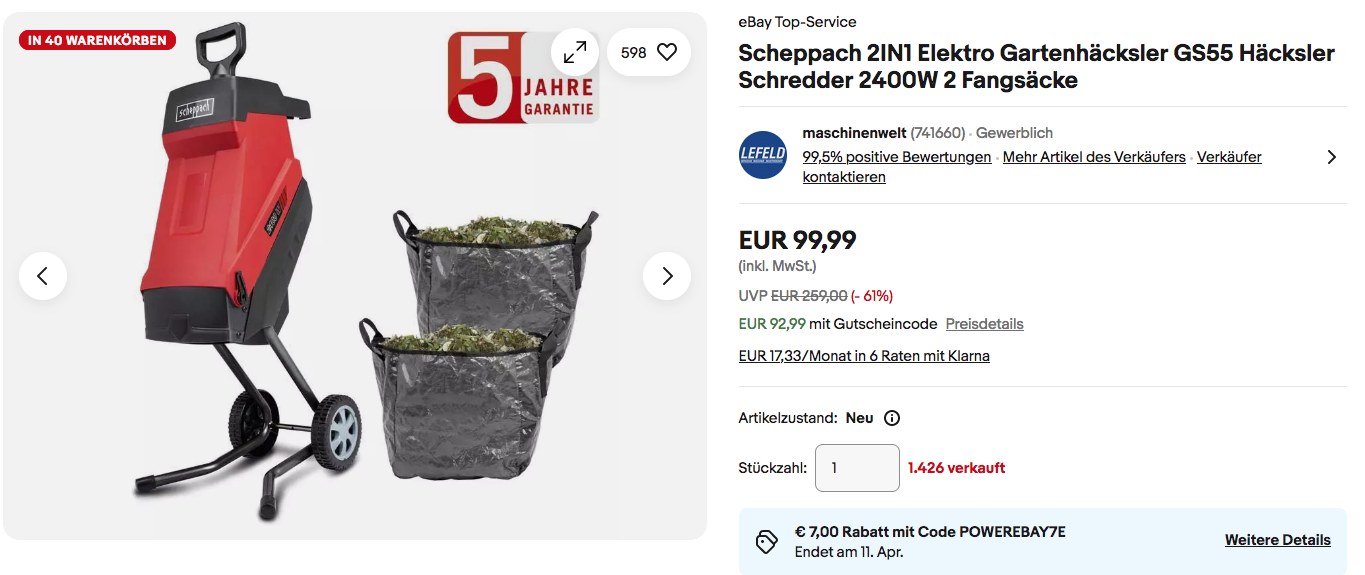Open Klarna 6 Raten financing link

(864, 356)
